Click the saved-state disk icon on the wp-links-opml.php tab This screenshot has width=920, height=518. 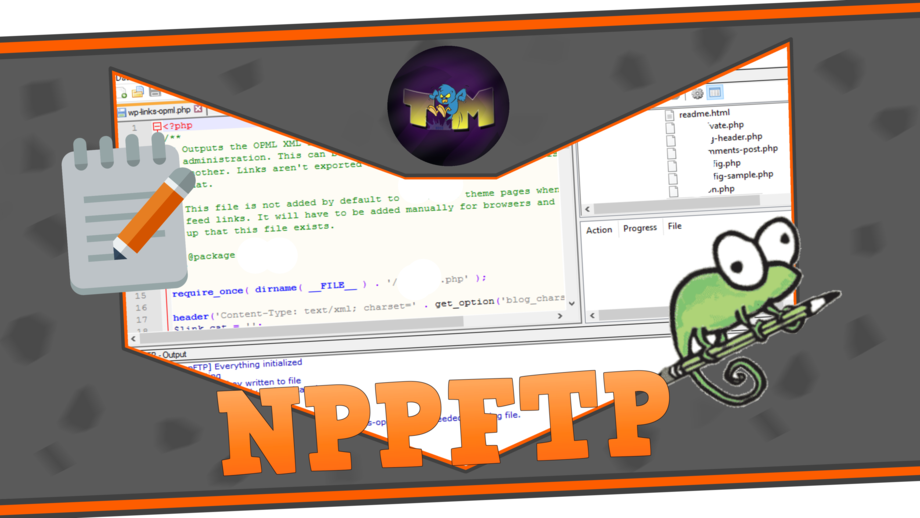121,112
